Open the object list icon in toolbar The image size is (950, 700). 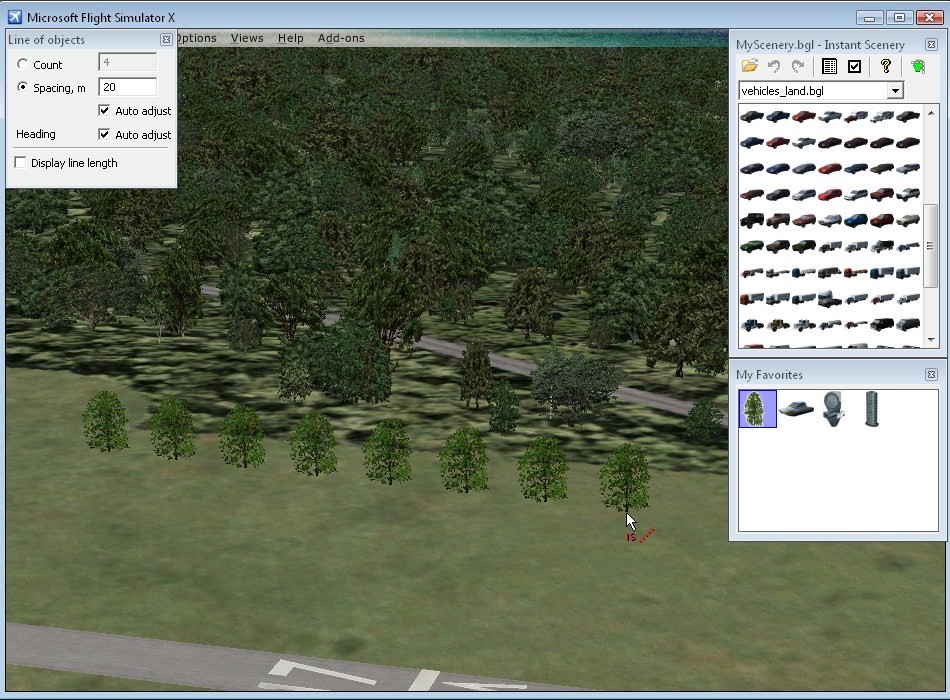coord(829,67)
